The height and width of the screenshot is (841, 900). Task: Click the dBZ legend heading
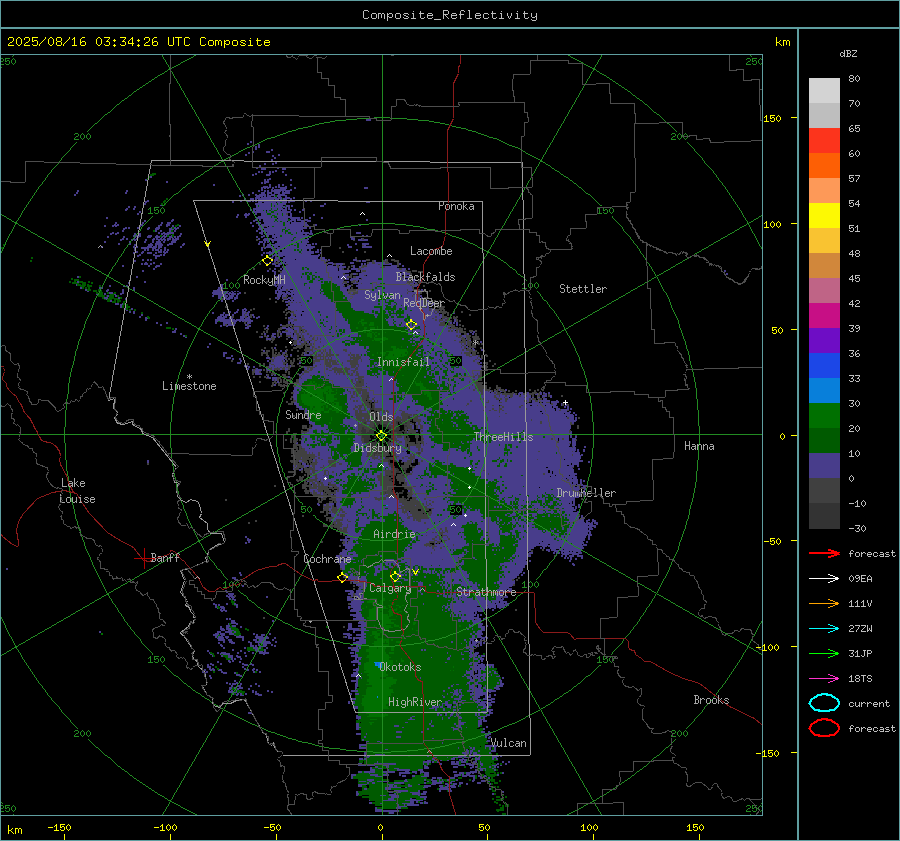coord(848,54)
